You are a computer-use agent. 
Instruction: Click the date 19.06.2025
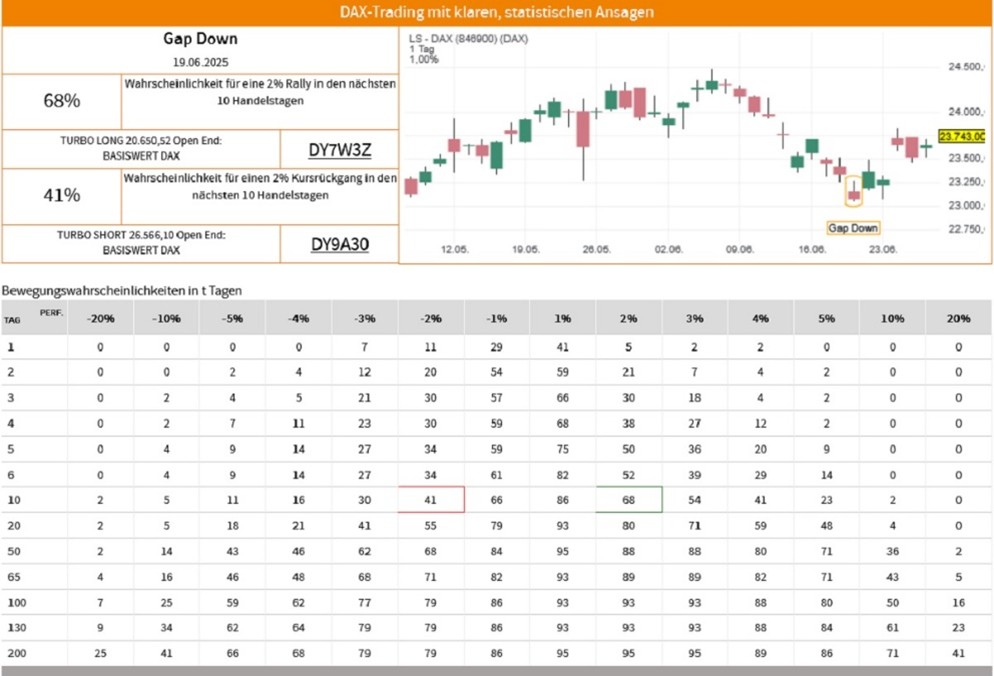click(200, 62)
